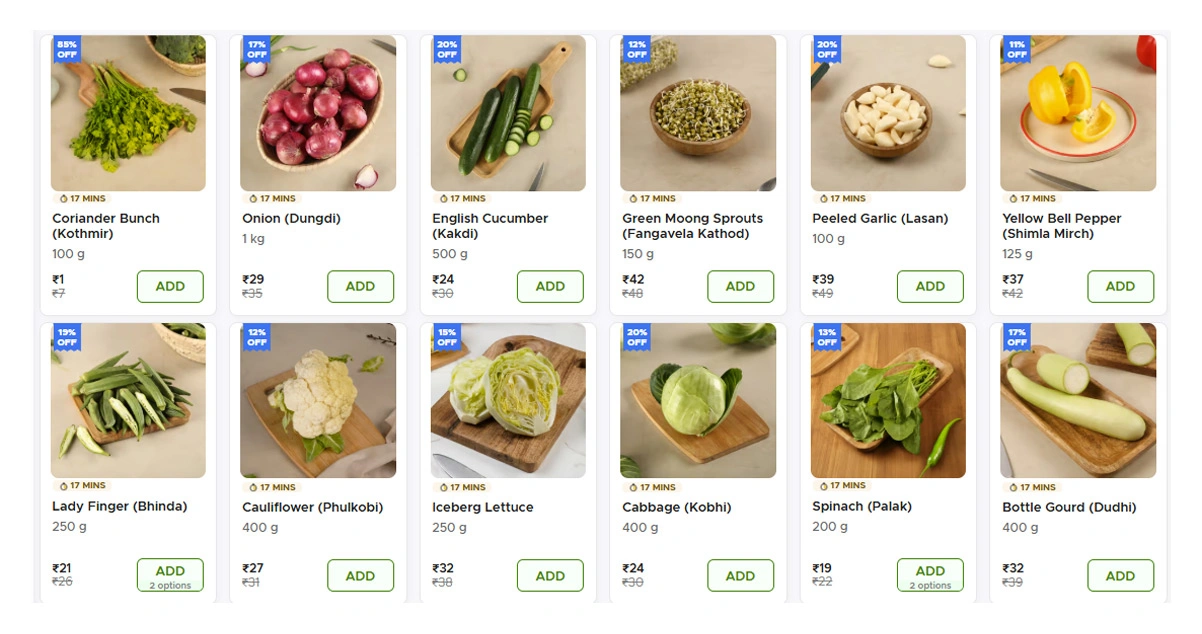The image size is (1202, 634).
Task: Open the 2 options ADD for Spinach
Action: pos(930,575)
